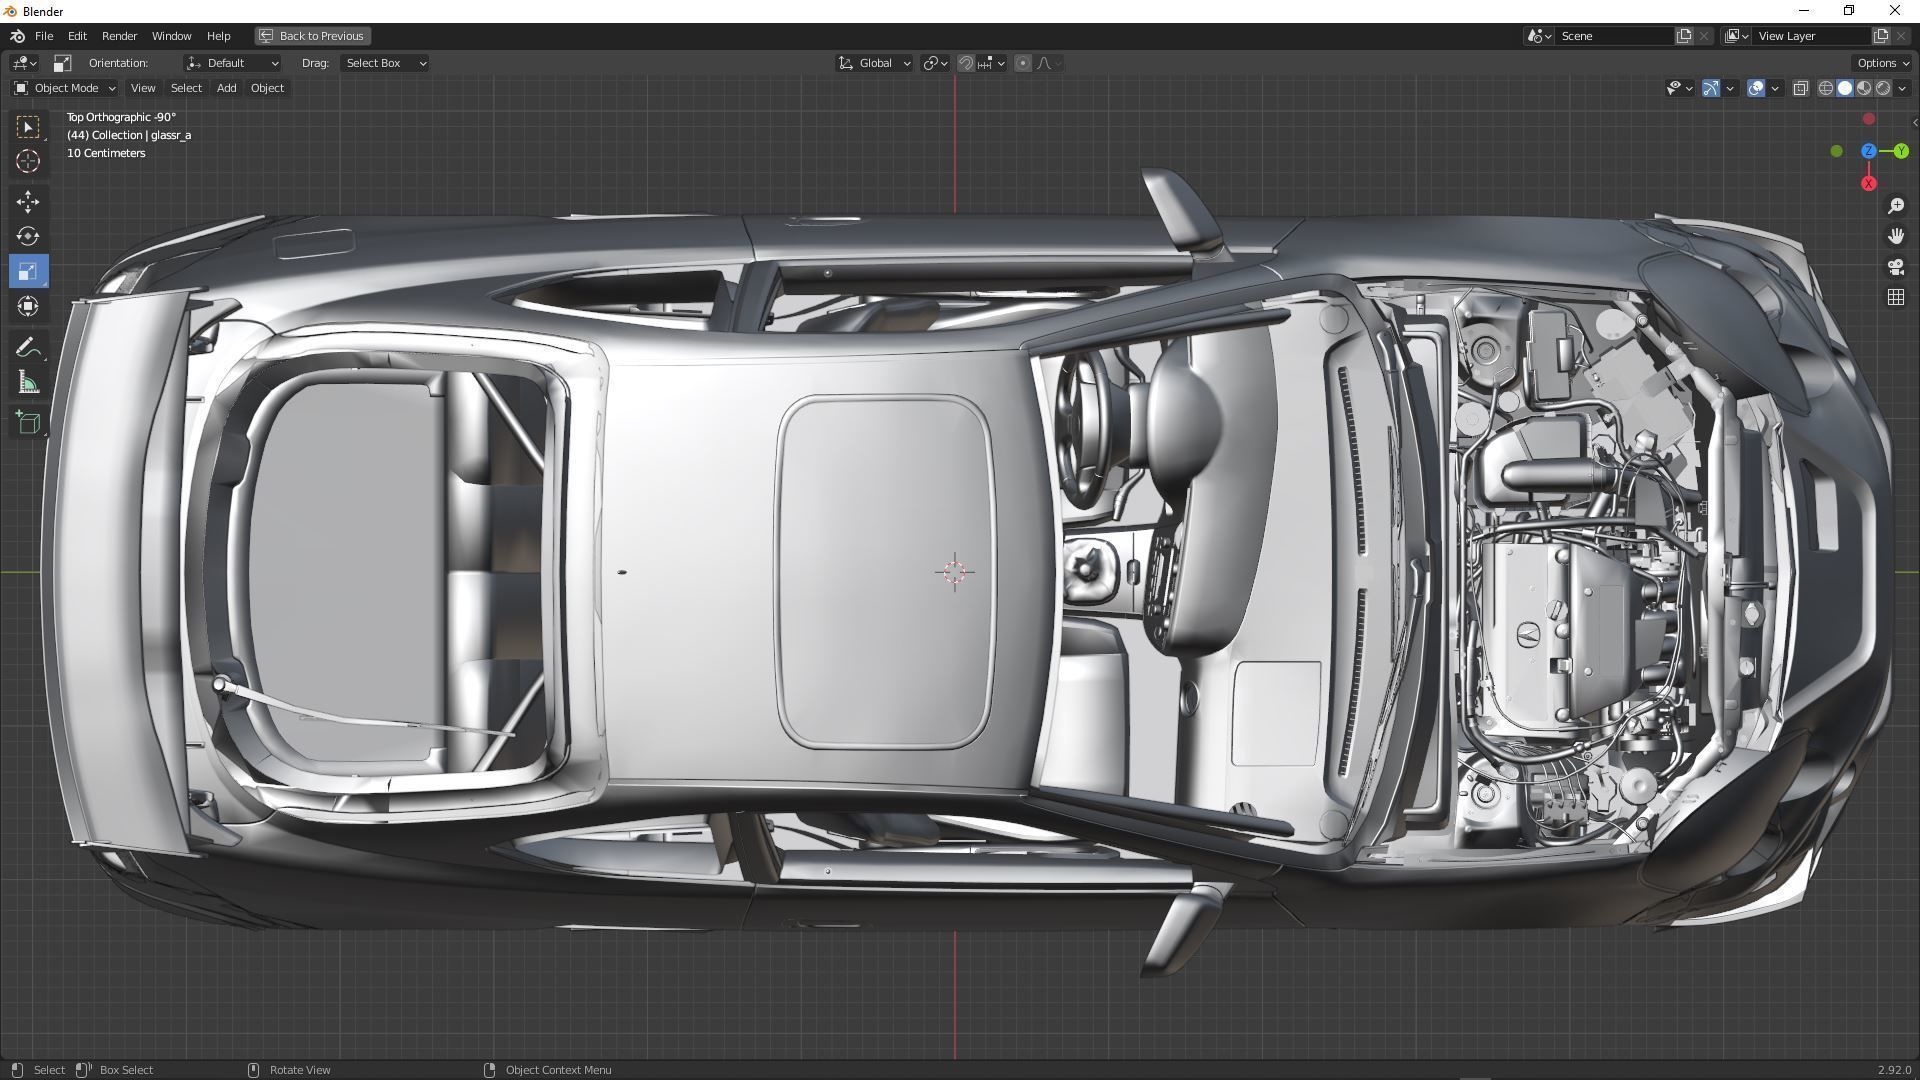The width and height of the screenshot is (1920, 1080).
Task: Remove the View Layer with X icon
Action: click(x=1901, y=36)
